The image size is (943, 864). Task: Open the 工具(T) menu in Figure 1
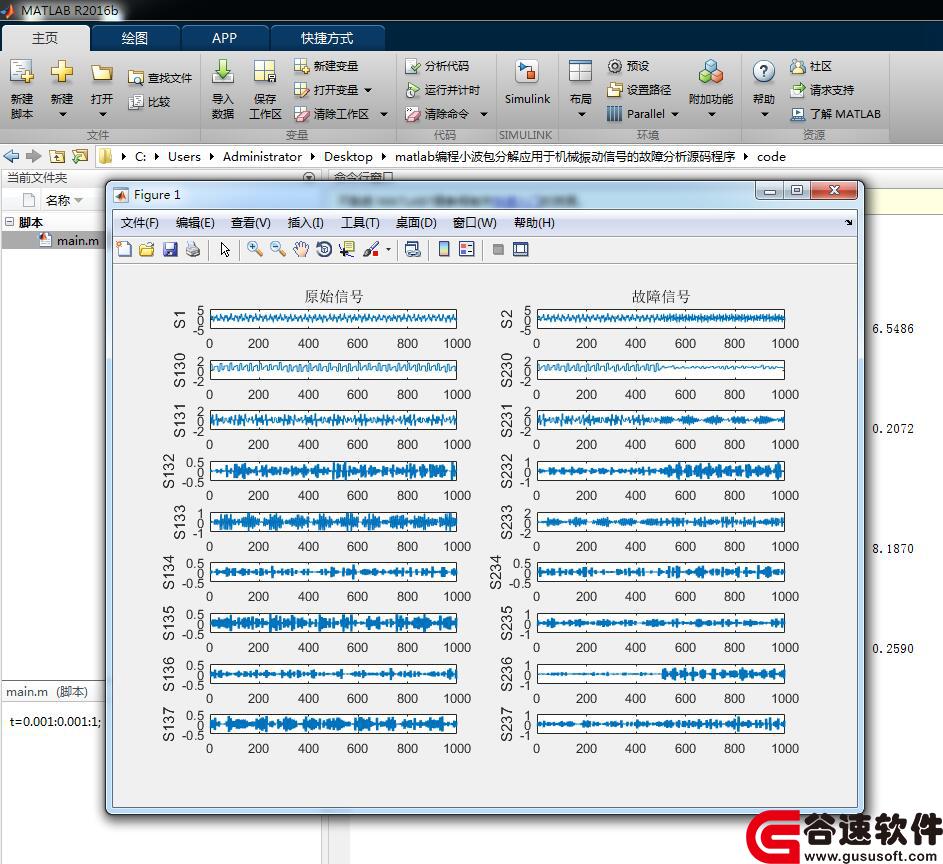tap(360, 223)
